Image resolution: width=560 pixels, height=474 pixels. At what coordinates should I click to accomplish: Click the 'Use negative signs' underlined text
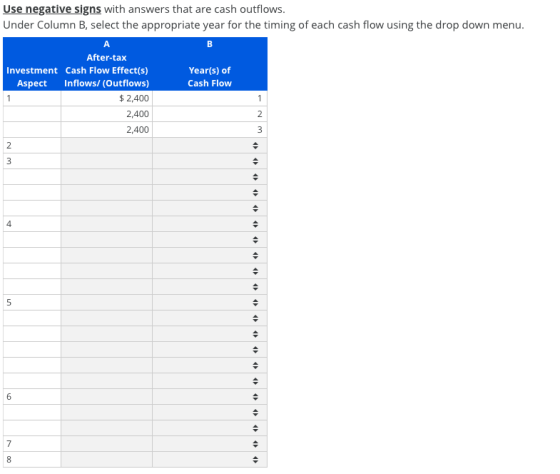[52, 9]
